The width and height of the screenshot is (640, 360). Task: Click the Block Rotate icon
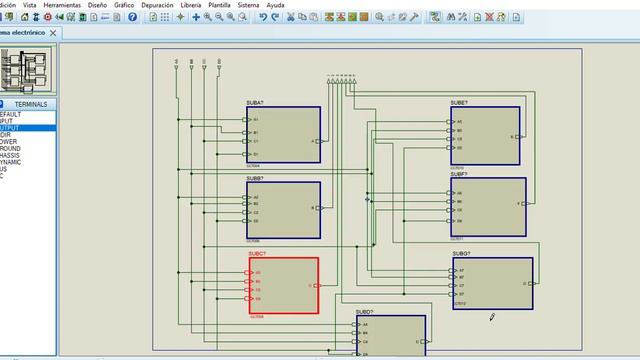(352, 17)
